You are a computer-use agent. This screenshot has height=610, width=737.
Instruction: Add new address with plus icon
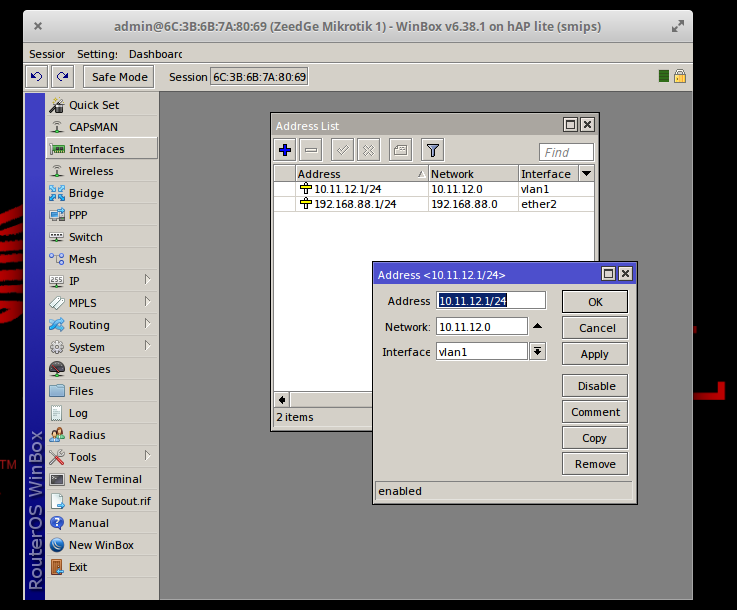click(285, 150)
